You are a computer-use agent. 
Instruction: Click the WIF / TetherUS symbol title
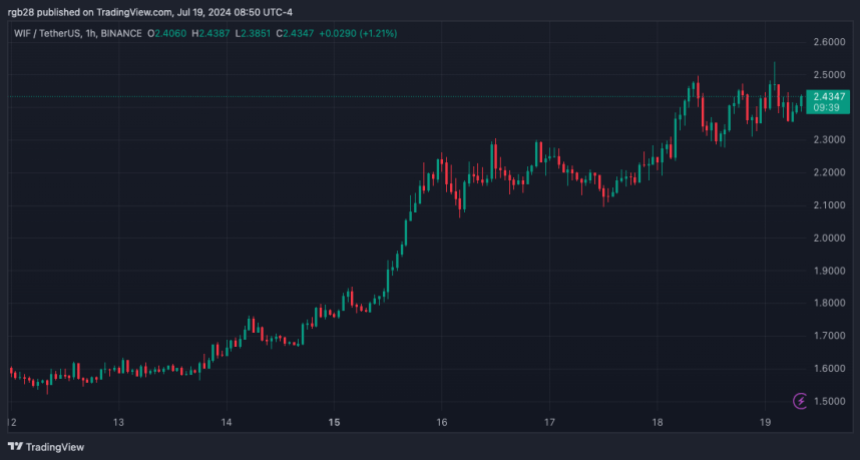[x=49, y=33]
